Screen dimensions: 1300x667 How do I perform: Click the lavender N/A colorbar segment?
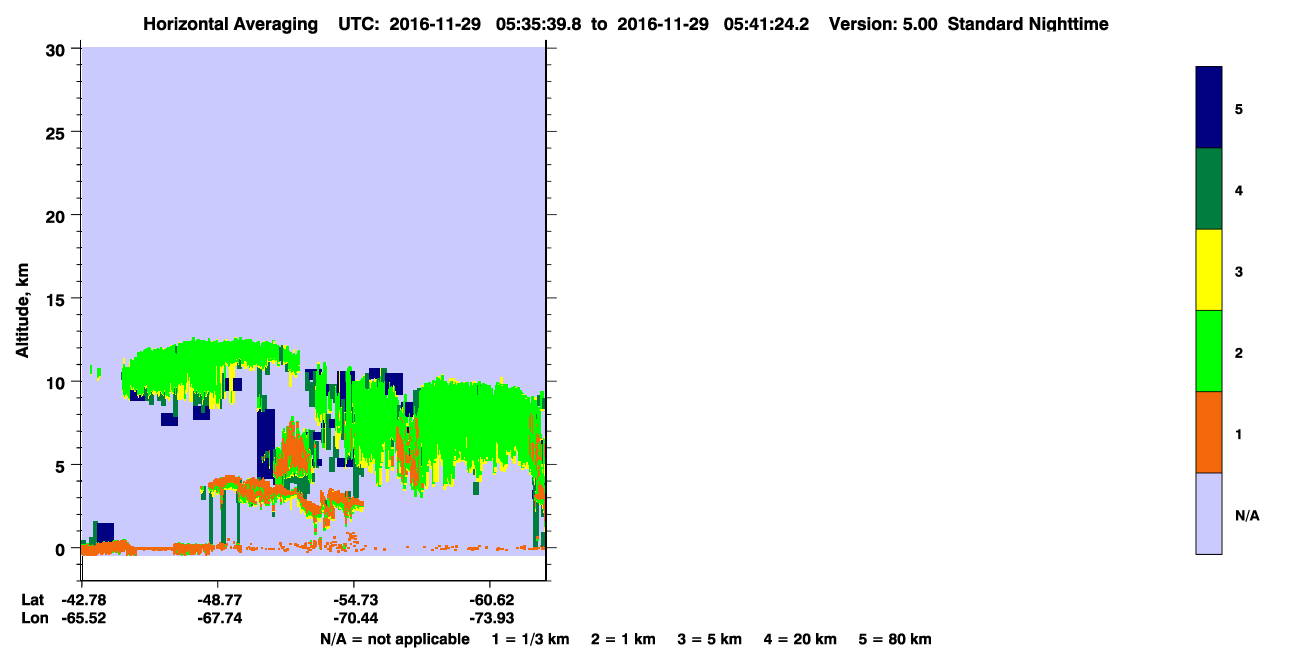tap(1209, 513)
